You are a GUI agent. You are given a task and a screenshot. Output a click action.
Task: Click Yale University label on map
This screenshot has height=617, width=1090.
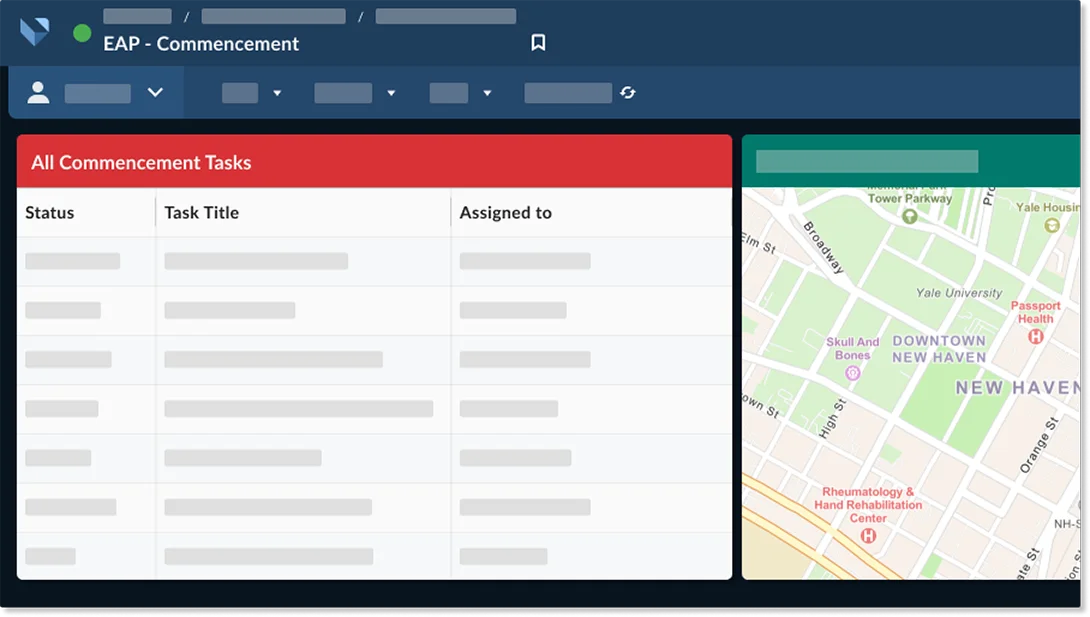coord(959,293)
